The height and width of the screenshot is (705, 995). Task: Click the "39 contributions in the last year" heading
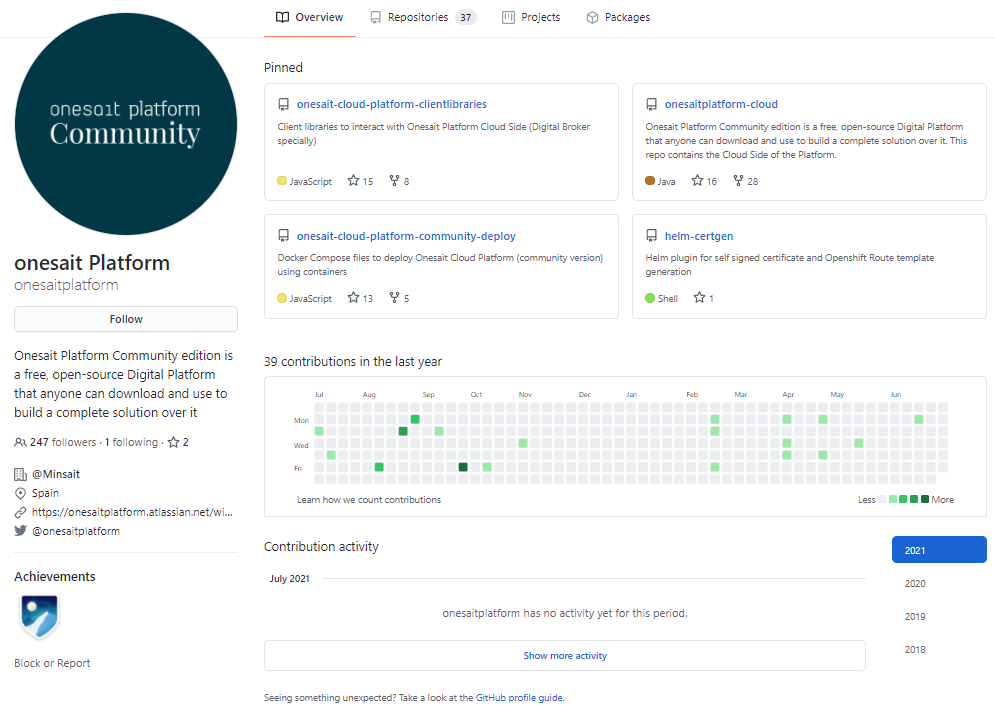(353, 361)
